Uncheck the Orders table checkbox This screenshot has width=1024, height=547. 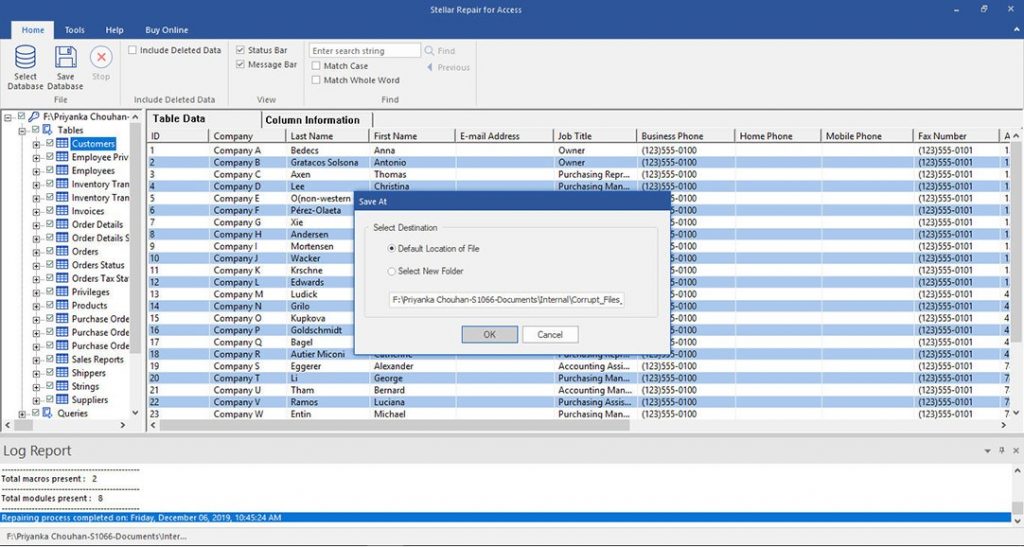(50, 251)
